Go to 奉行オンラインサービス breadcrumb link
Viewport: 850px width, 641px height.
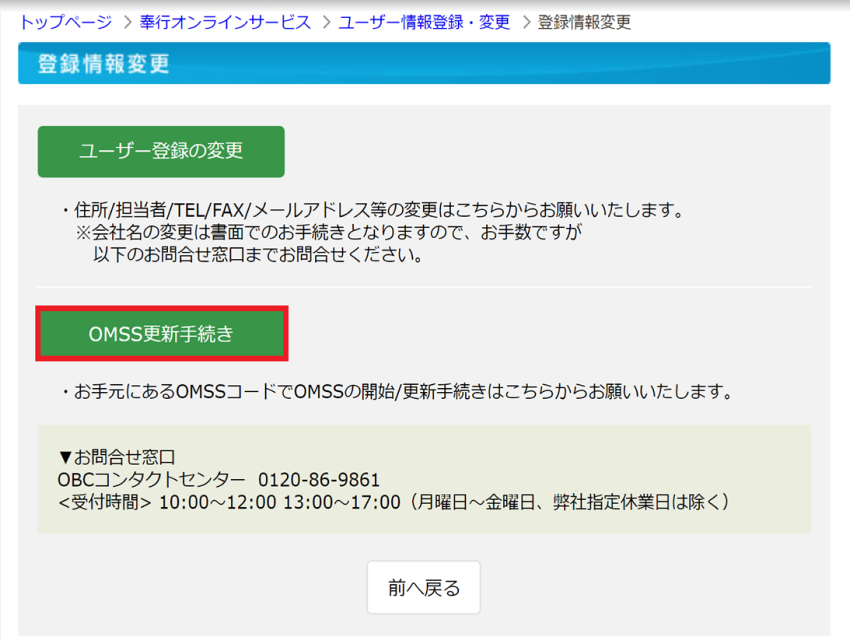(x=225, y=22)
